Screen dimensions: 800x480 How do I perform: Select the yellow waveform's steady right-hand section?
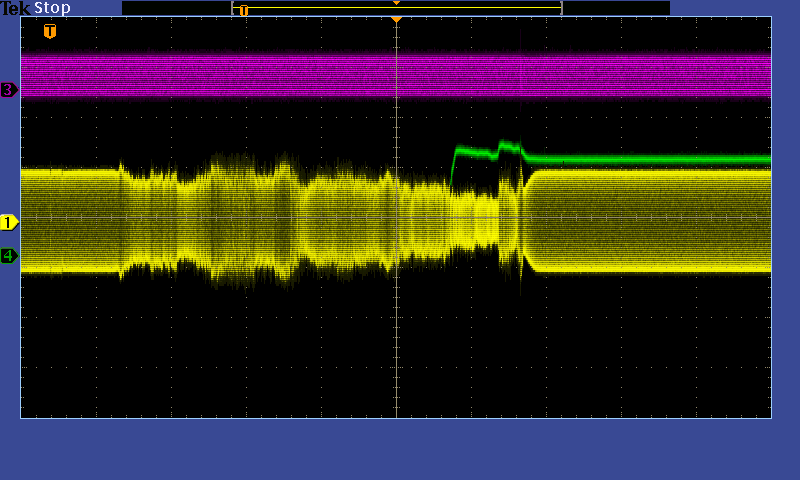tap(650, 220)
